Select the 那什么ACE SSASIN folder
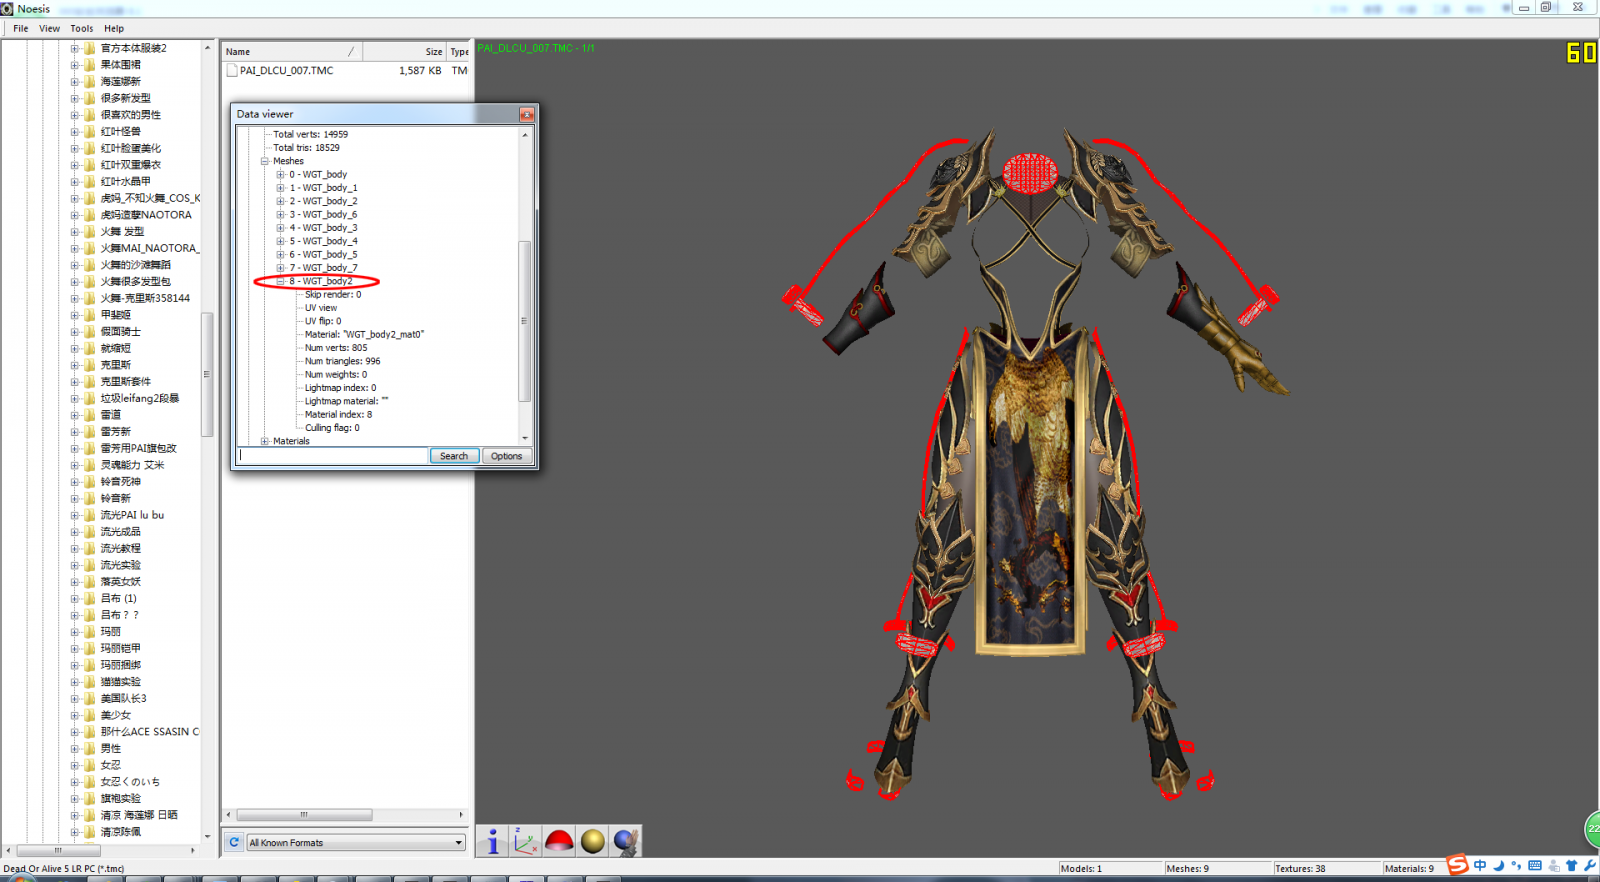Viewport: 1600px width, 882px height. pyautogui.click(x=149, y=732)
